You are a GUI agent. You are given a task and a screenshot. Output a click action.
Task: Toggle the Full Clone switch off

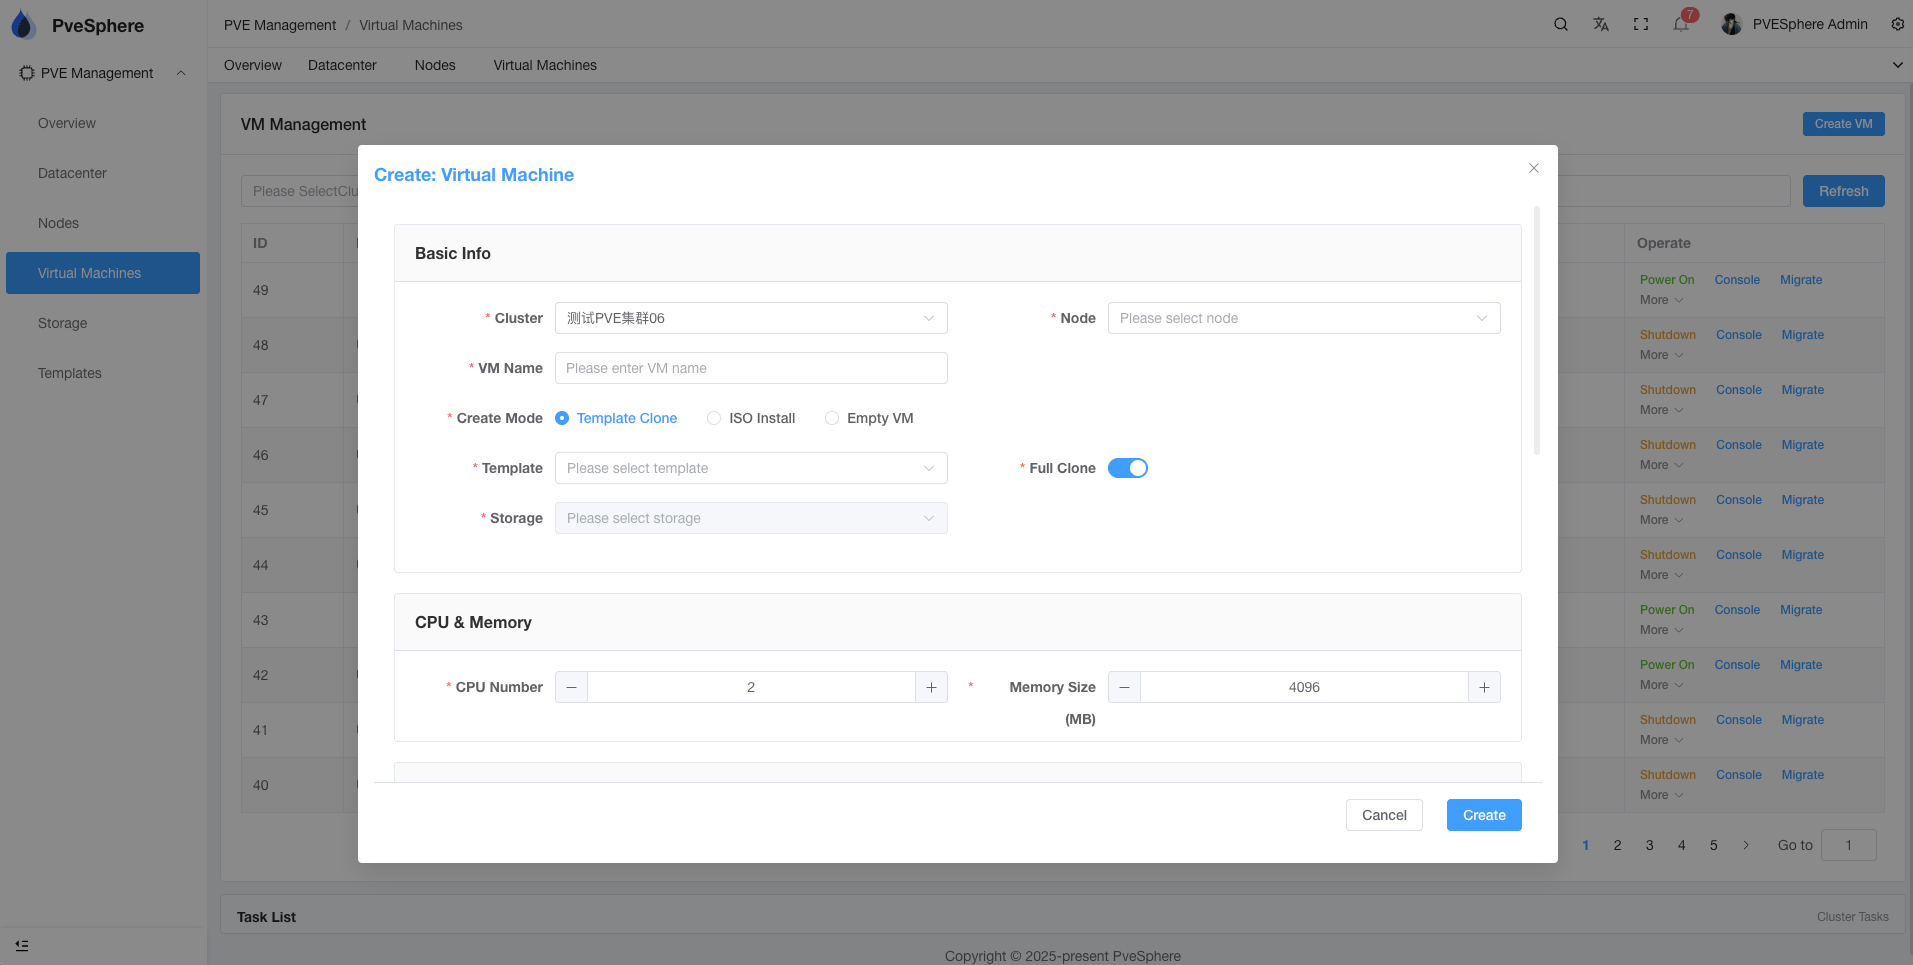(1127, 468)
